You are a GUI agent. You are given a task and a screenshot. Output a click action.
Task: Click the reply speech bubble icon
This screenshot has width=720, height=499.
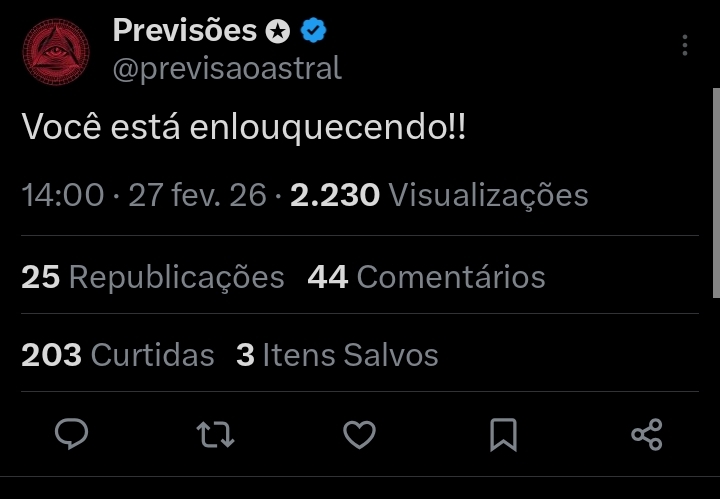70,434
